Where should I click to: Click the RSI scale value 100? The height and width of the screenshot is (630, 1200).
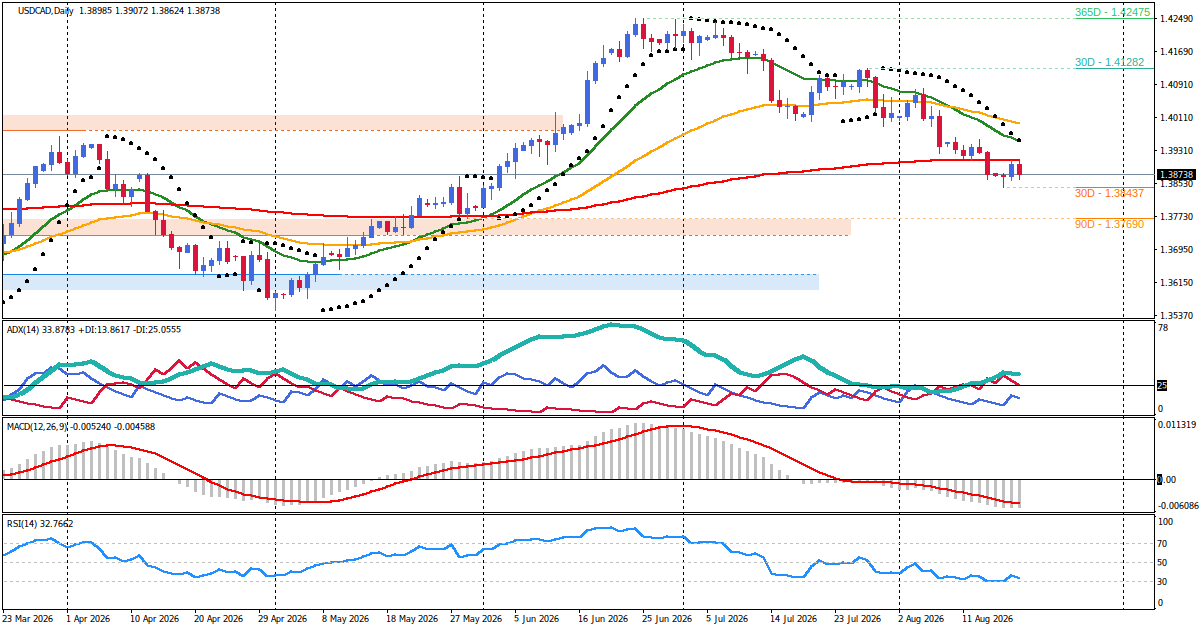point(1166,522)
